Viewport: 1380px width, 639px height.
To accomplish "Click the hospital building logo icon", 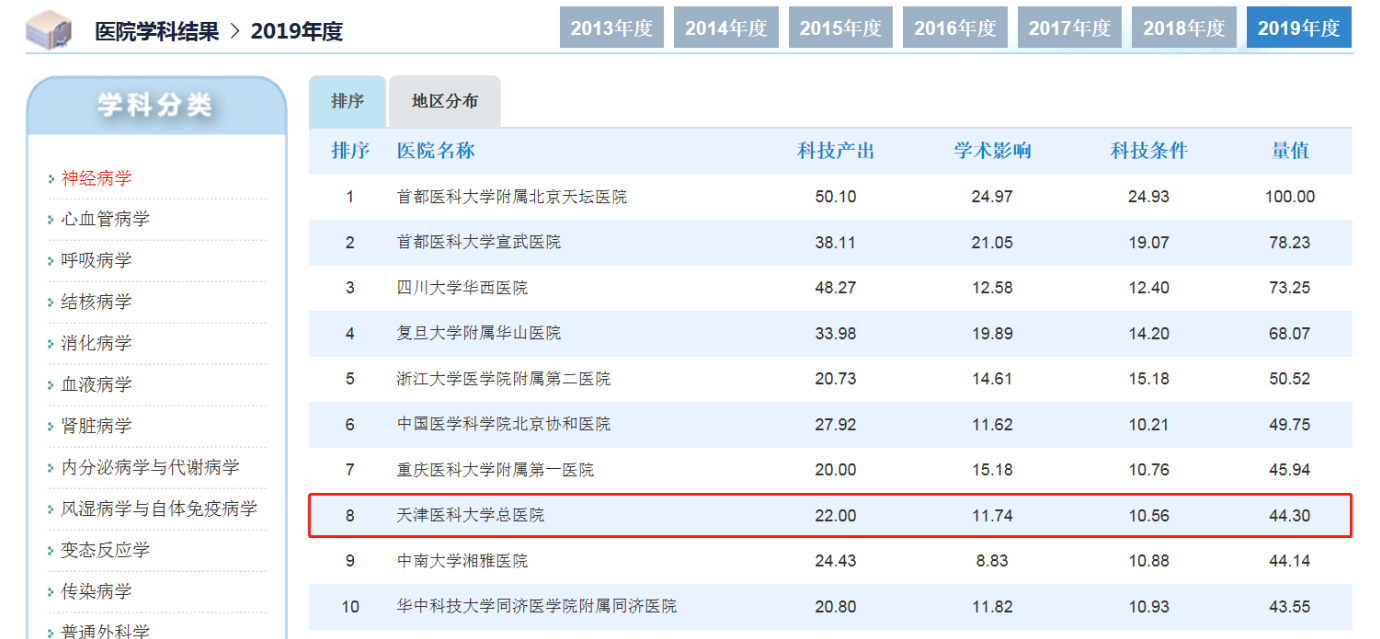I will (x=48, y=30).
